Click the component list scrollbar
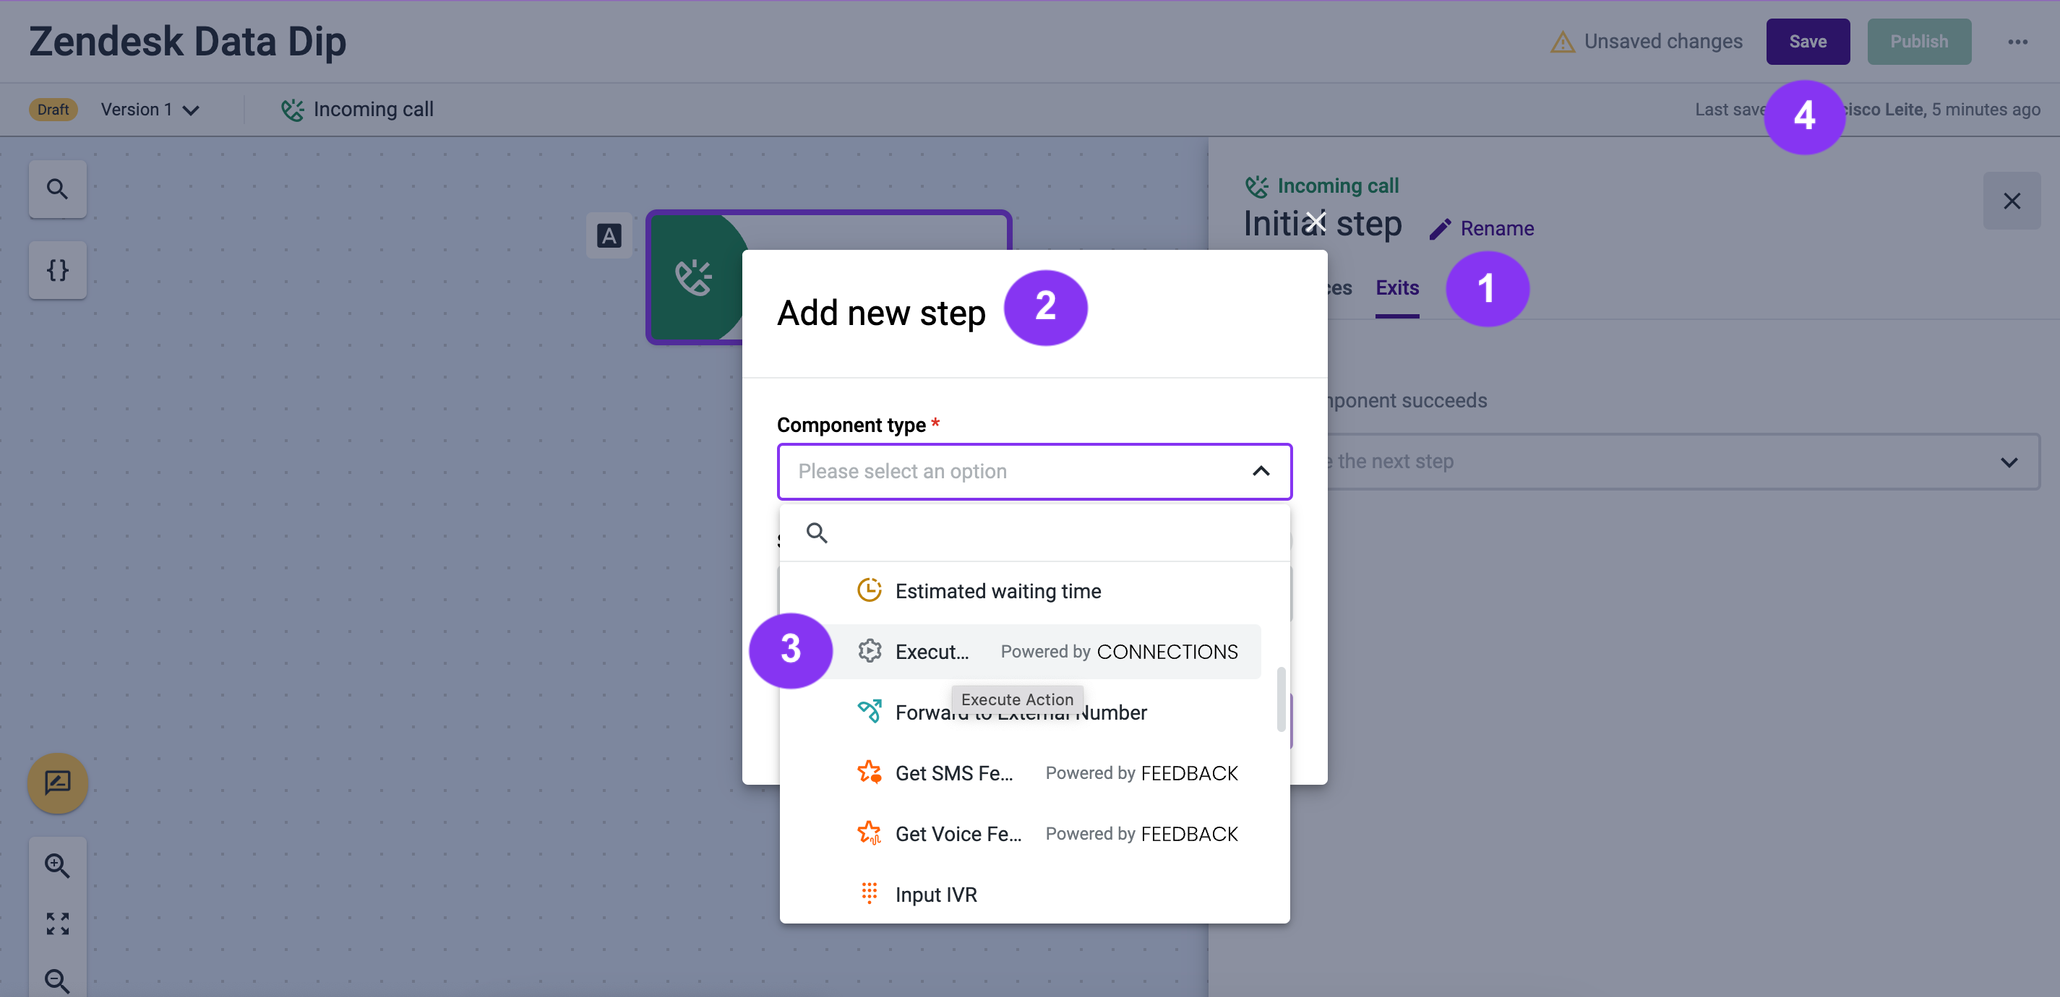 tap(1281, 700)
